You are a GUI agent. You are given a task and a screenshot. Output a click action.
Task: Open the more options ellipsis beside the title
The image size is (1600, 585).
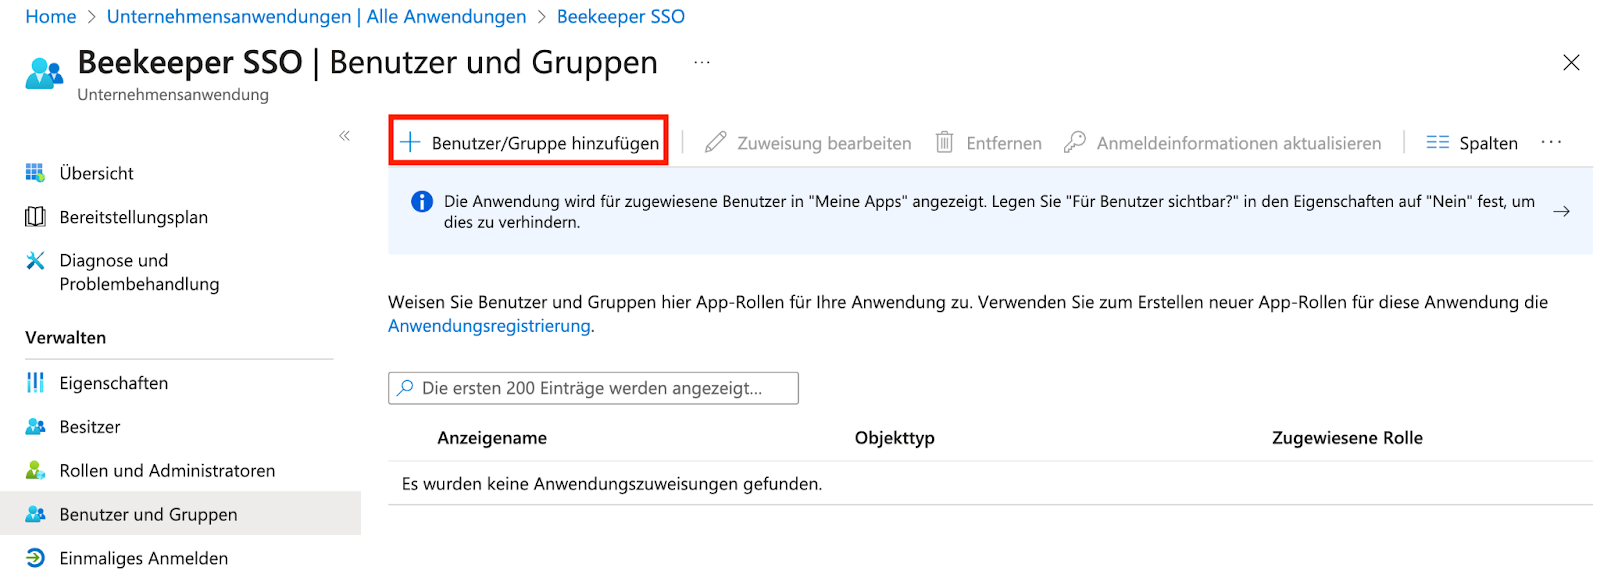(702, 62)
